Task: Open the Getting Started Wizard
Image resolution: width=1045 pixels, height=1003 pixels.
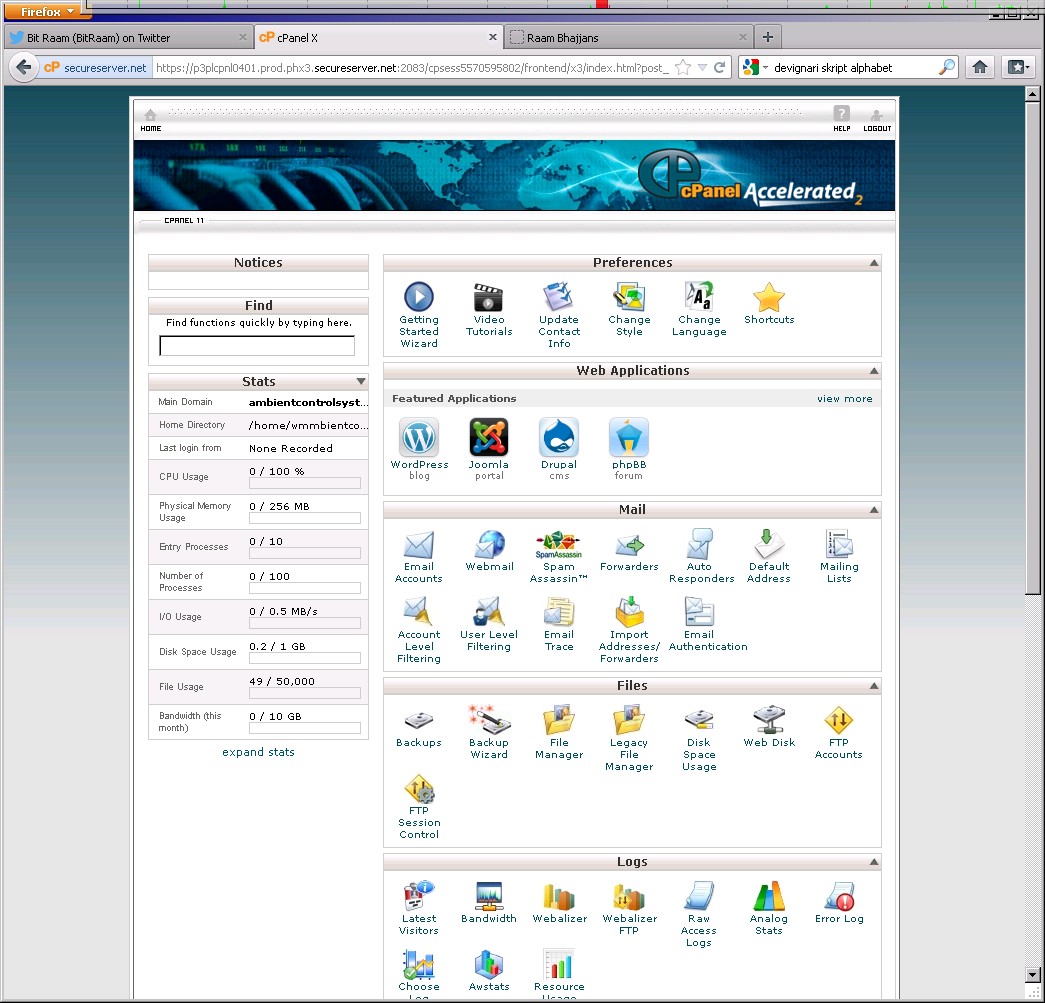Action: pos(419,315)
